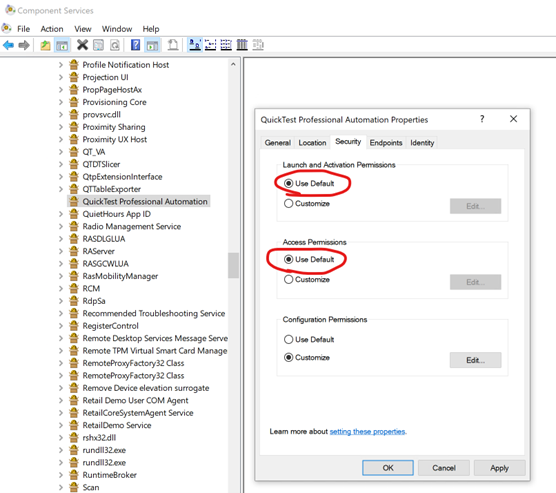Viewport: 556px width, 493px height.
Task: Click the icon left of File menu
Action: tap(6, 28)
